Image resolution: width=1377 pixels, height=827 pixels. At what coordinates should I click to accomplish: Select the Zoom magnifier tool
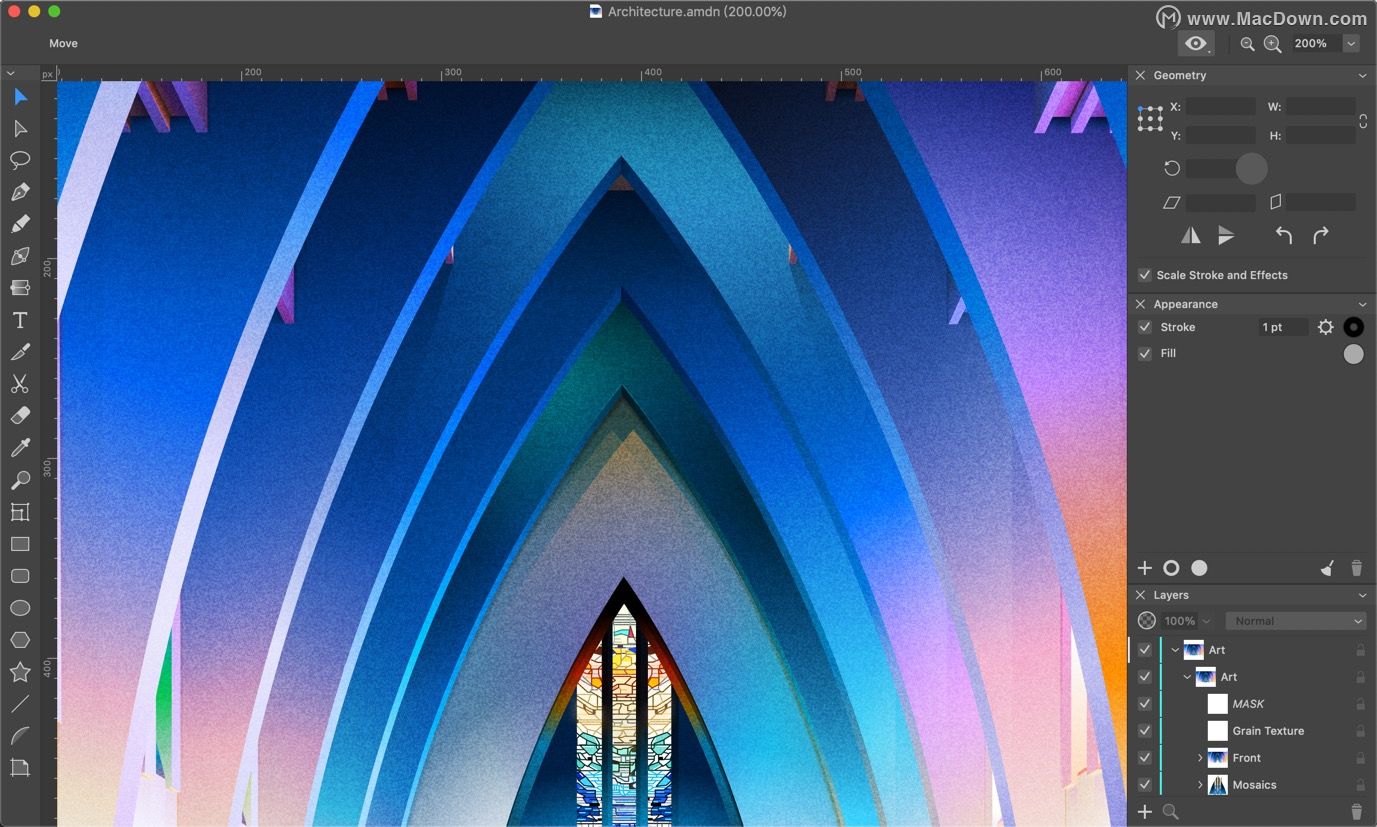[20, 480]
